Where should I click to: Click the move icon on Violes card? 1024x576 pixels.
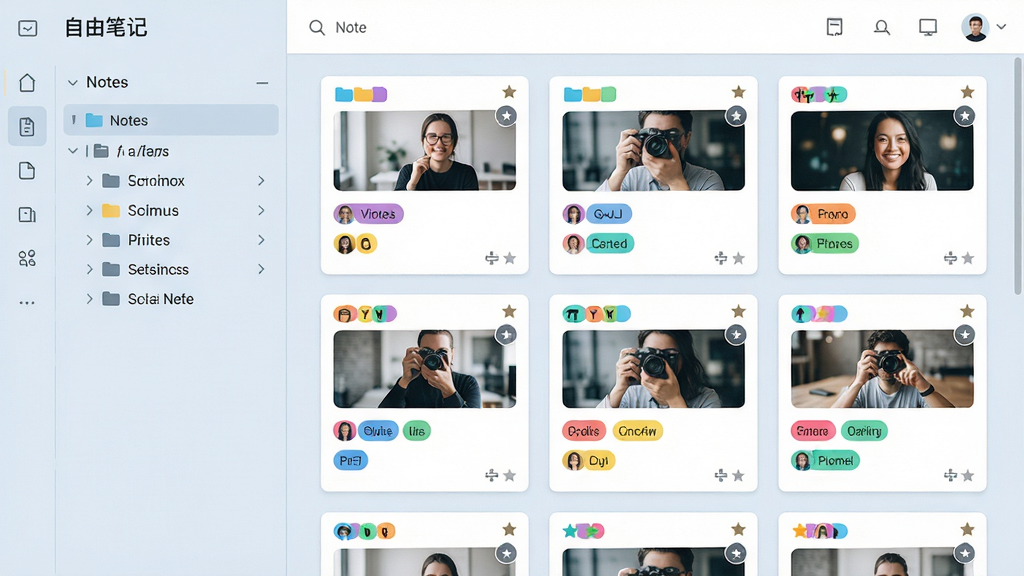492,259
